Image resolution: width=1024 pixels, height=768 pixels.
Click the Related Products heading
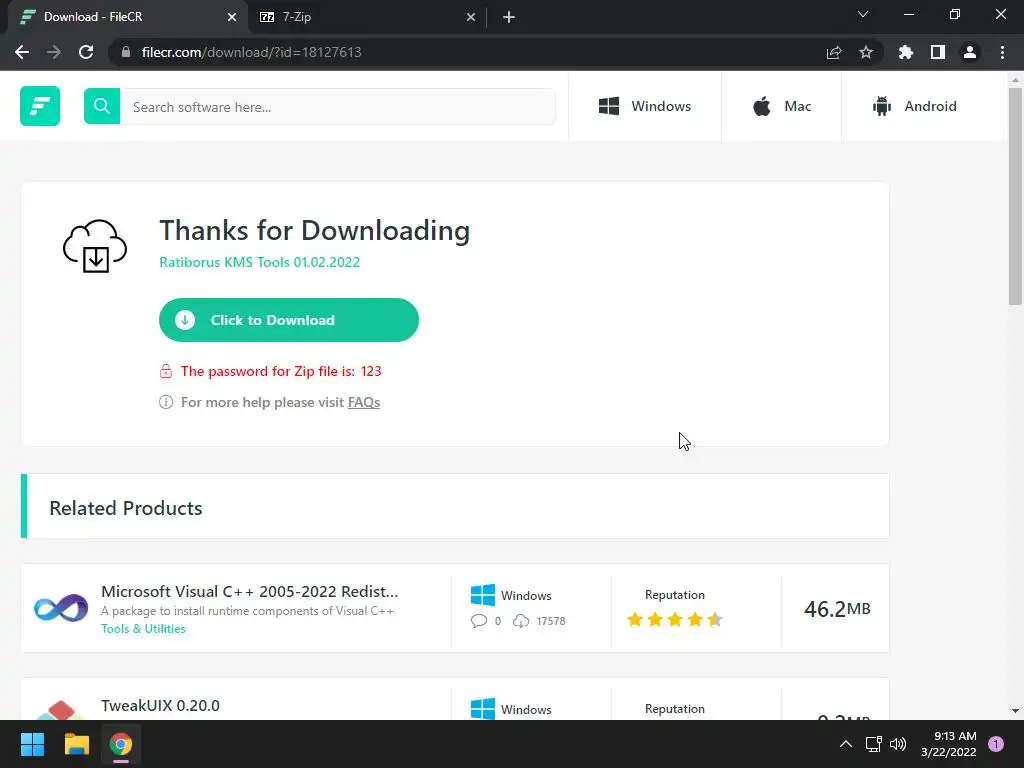click(x=125, y=508)
